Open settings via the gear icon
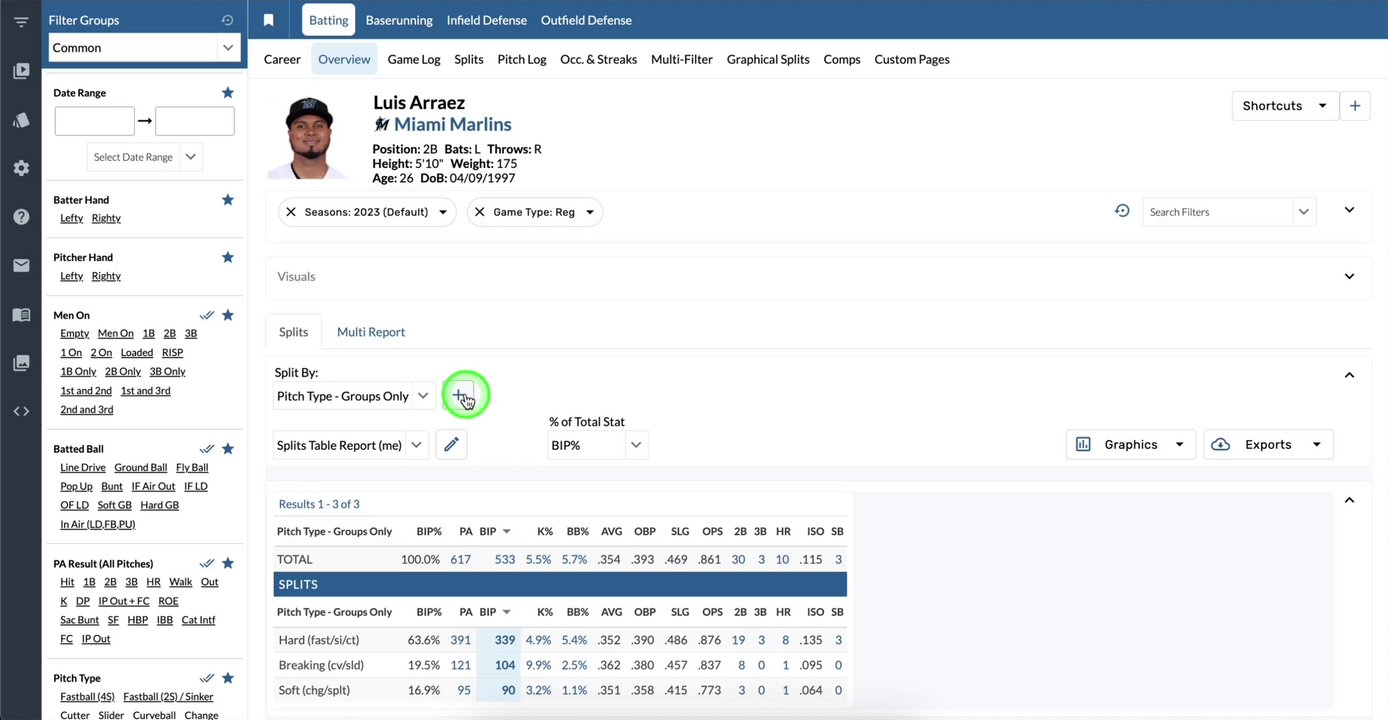This screenshot has width=1388, height=720. coord(21,168)
